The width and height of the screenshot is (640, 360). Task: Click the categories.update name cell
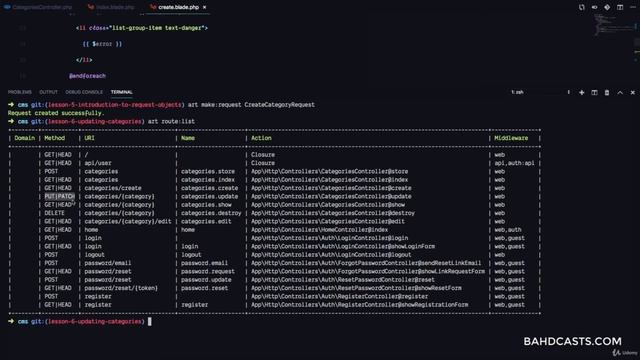click(x=209, y=196)
